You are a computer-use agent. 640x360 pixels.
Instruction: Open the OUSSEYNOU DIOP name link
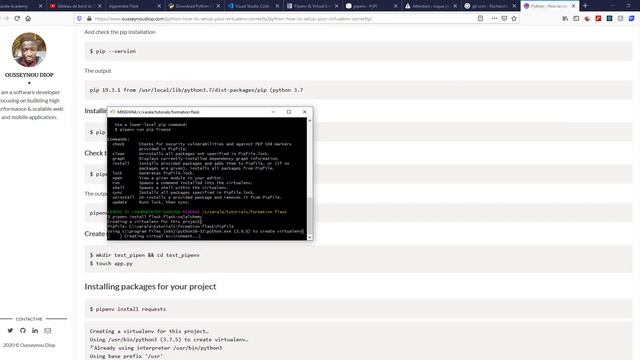(x=29, y=75)
